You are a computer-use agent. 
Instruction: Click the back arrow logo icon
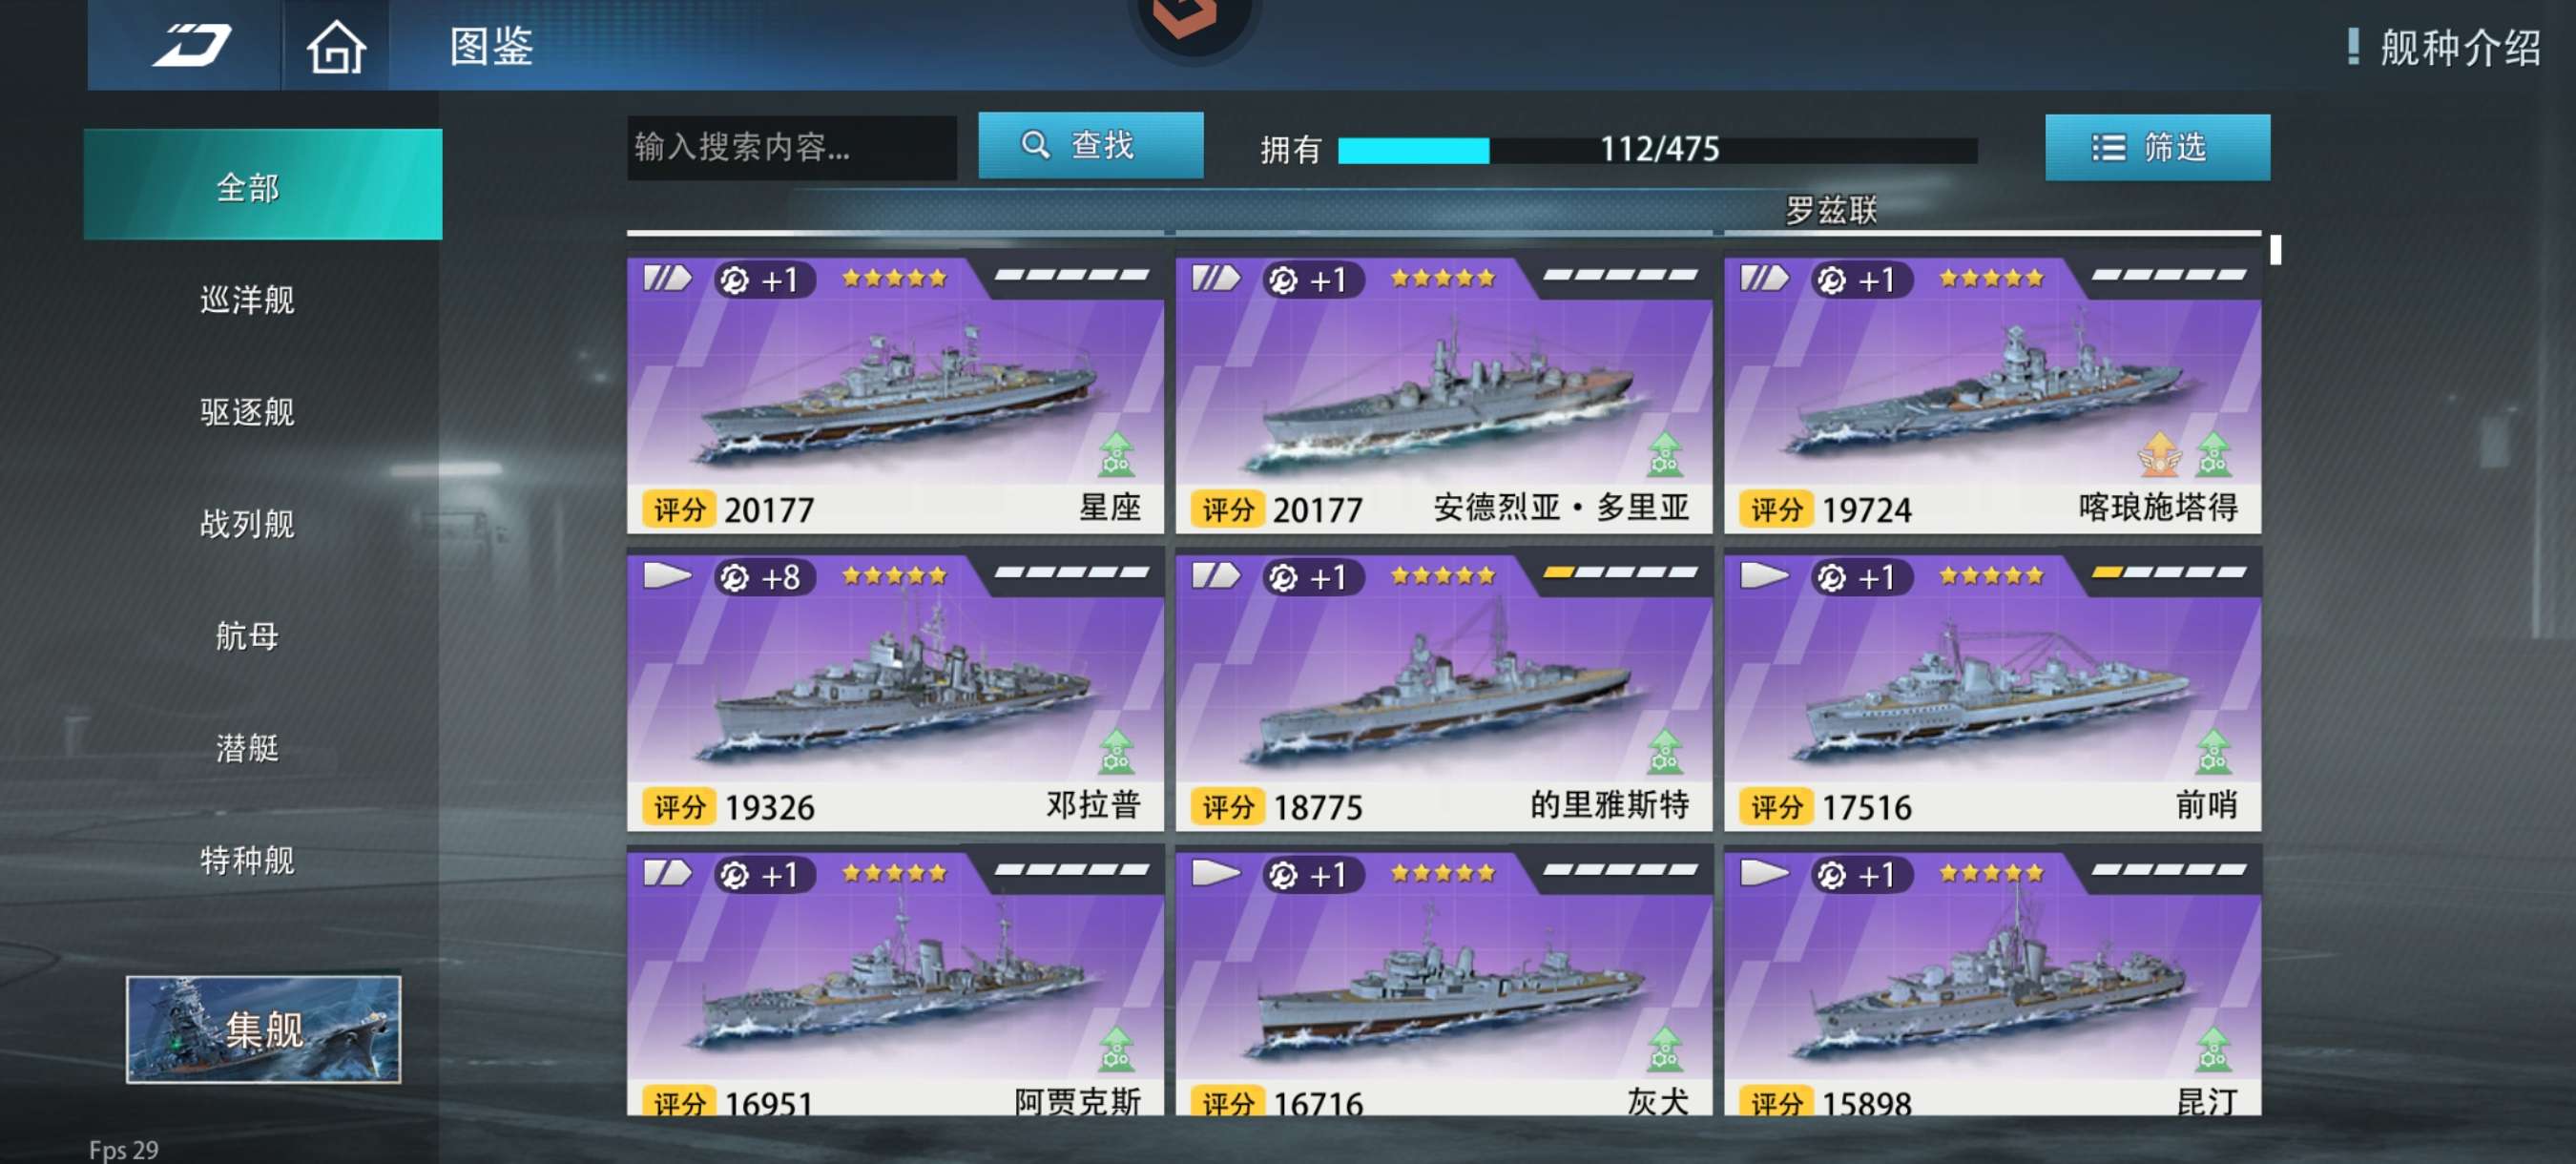click(x=191, y=45)
